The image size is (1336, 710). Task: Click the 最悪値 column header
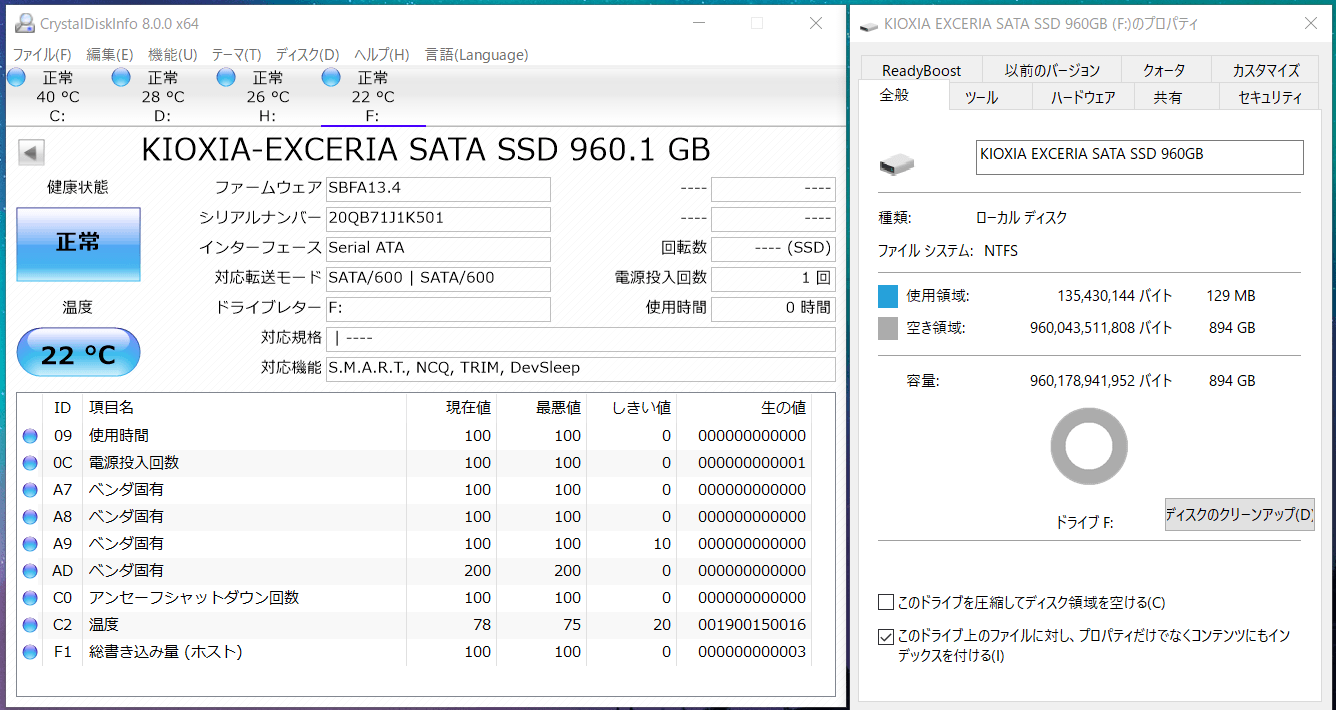click(542, 408)
